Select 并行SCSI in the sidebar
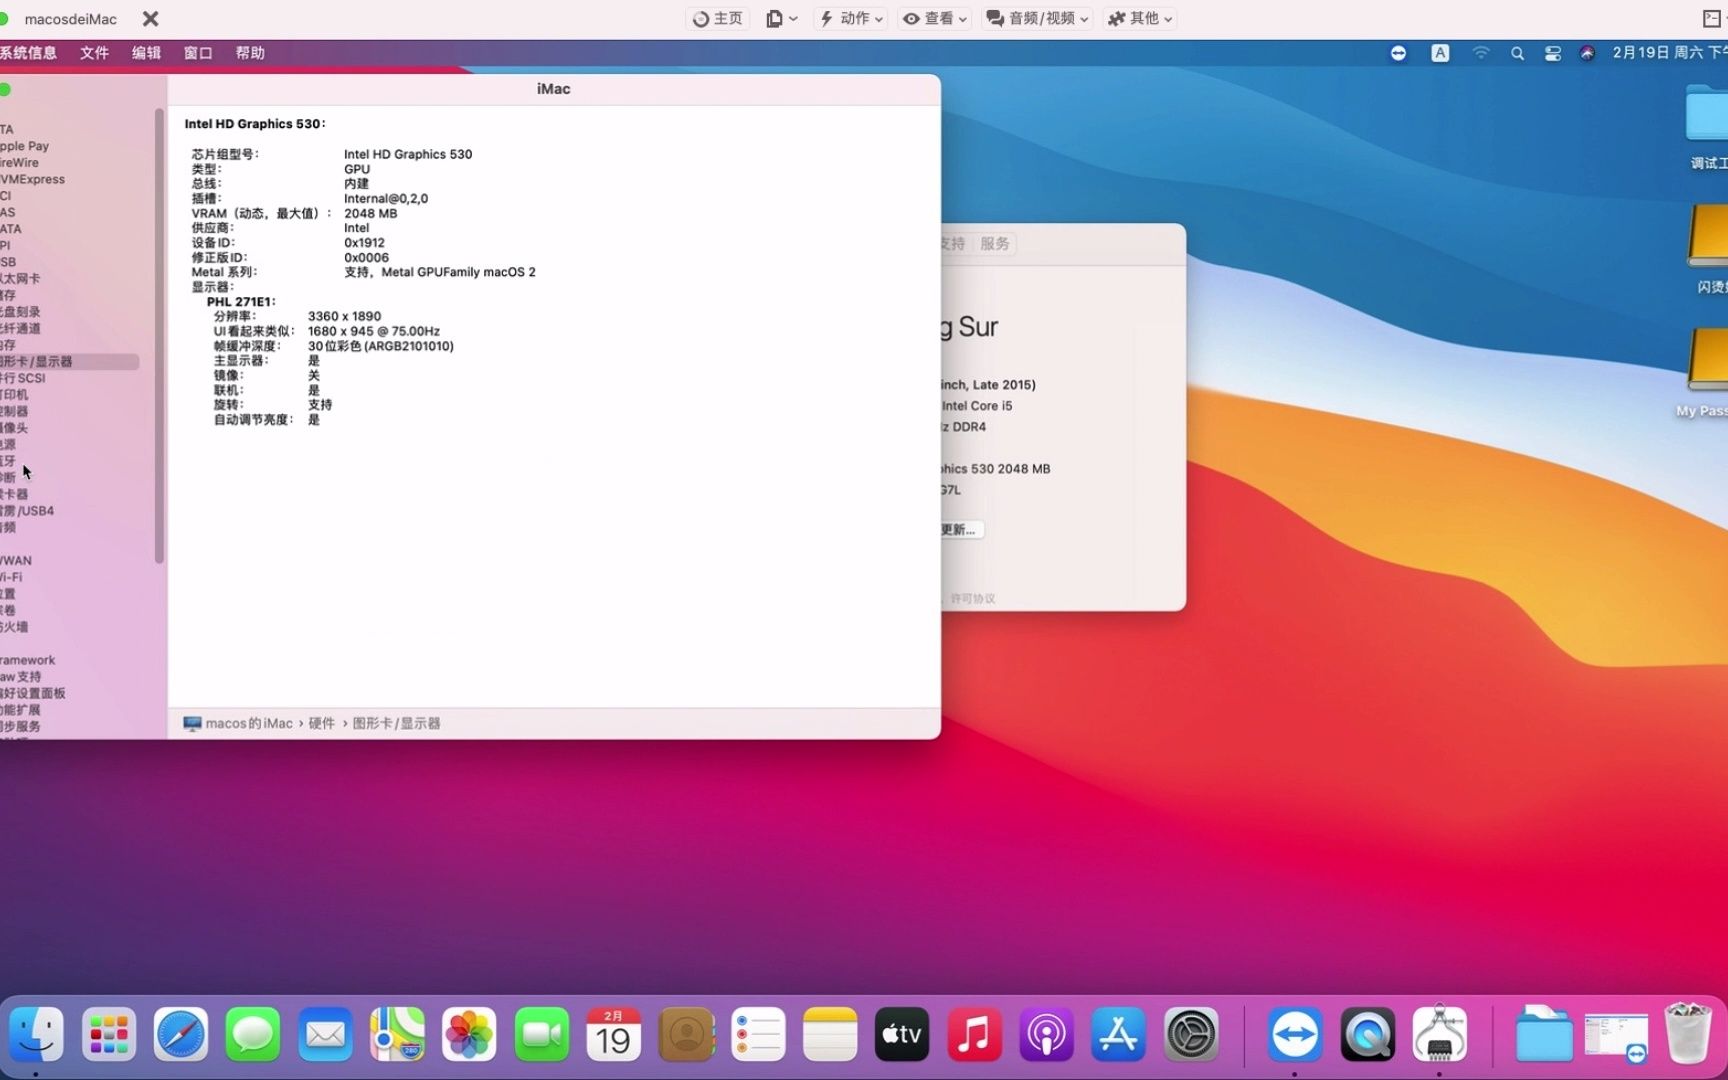The image size is (1728, 1080). tap(23, 378)
